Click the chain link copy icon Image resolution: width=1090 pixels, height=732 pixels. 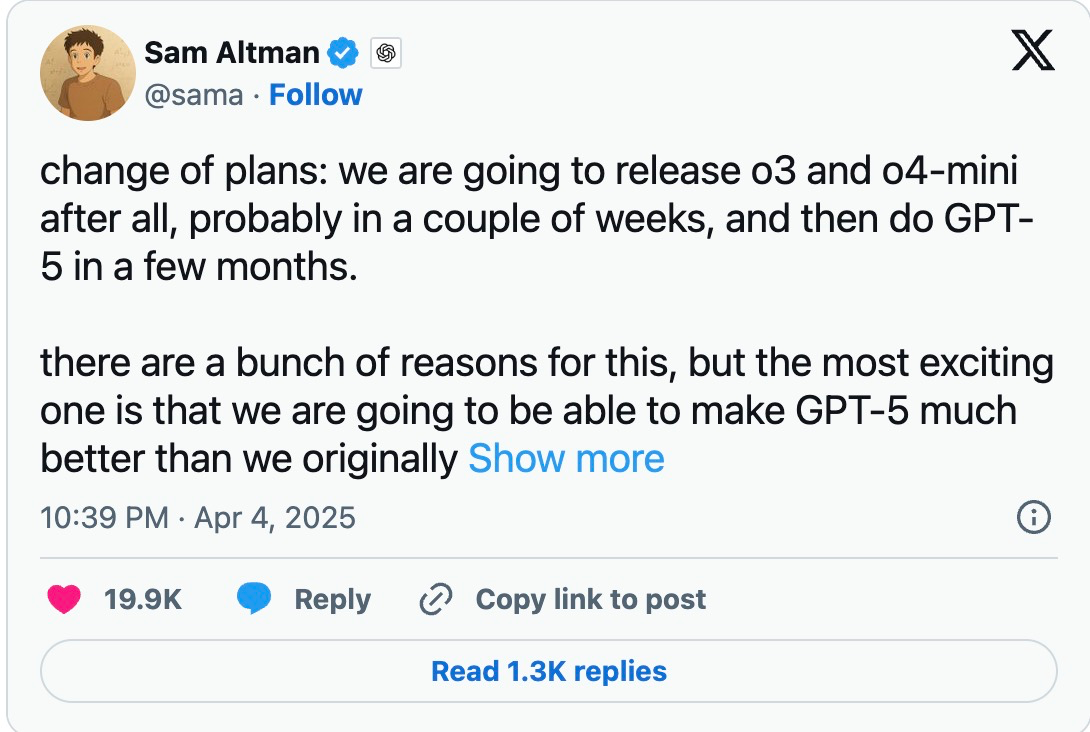point(437,599)
